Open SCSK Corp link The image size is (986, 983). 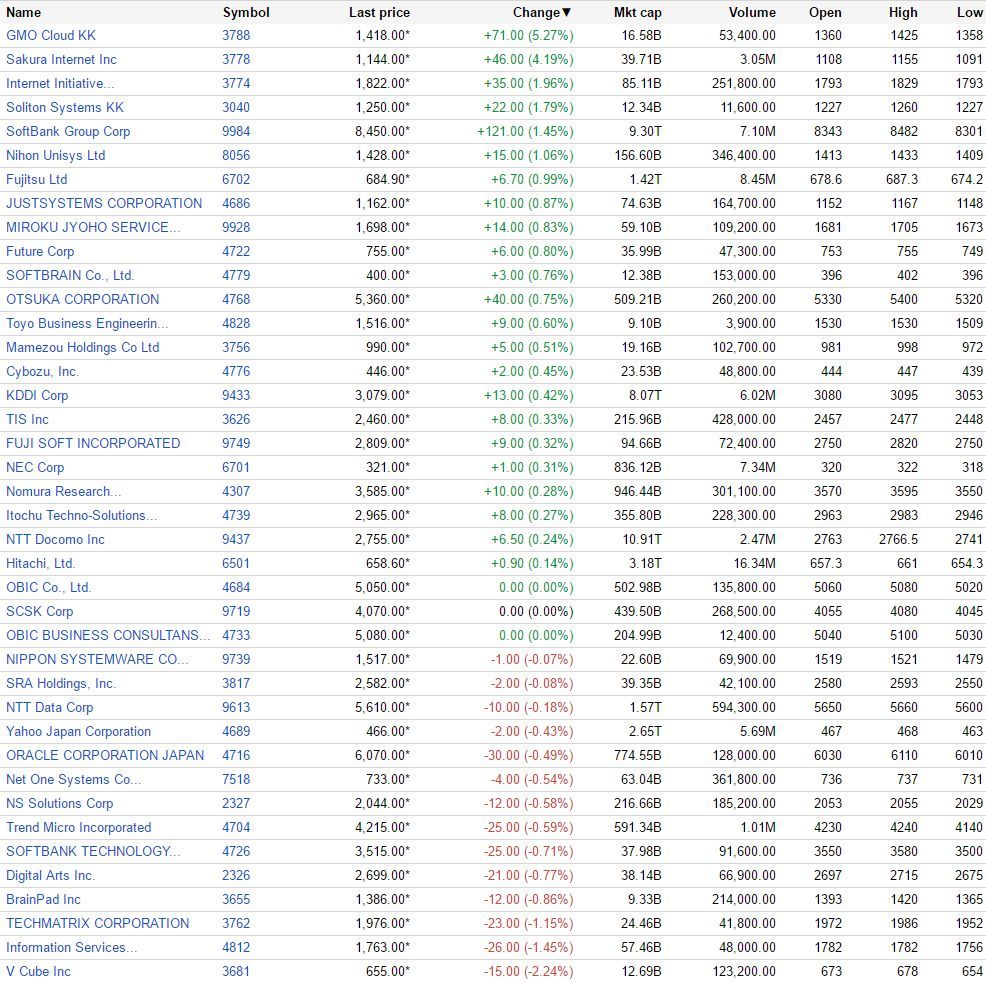[x=40, y=611]
